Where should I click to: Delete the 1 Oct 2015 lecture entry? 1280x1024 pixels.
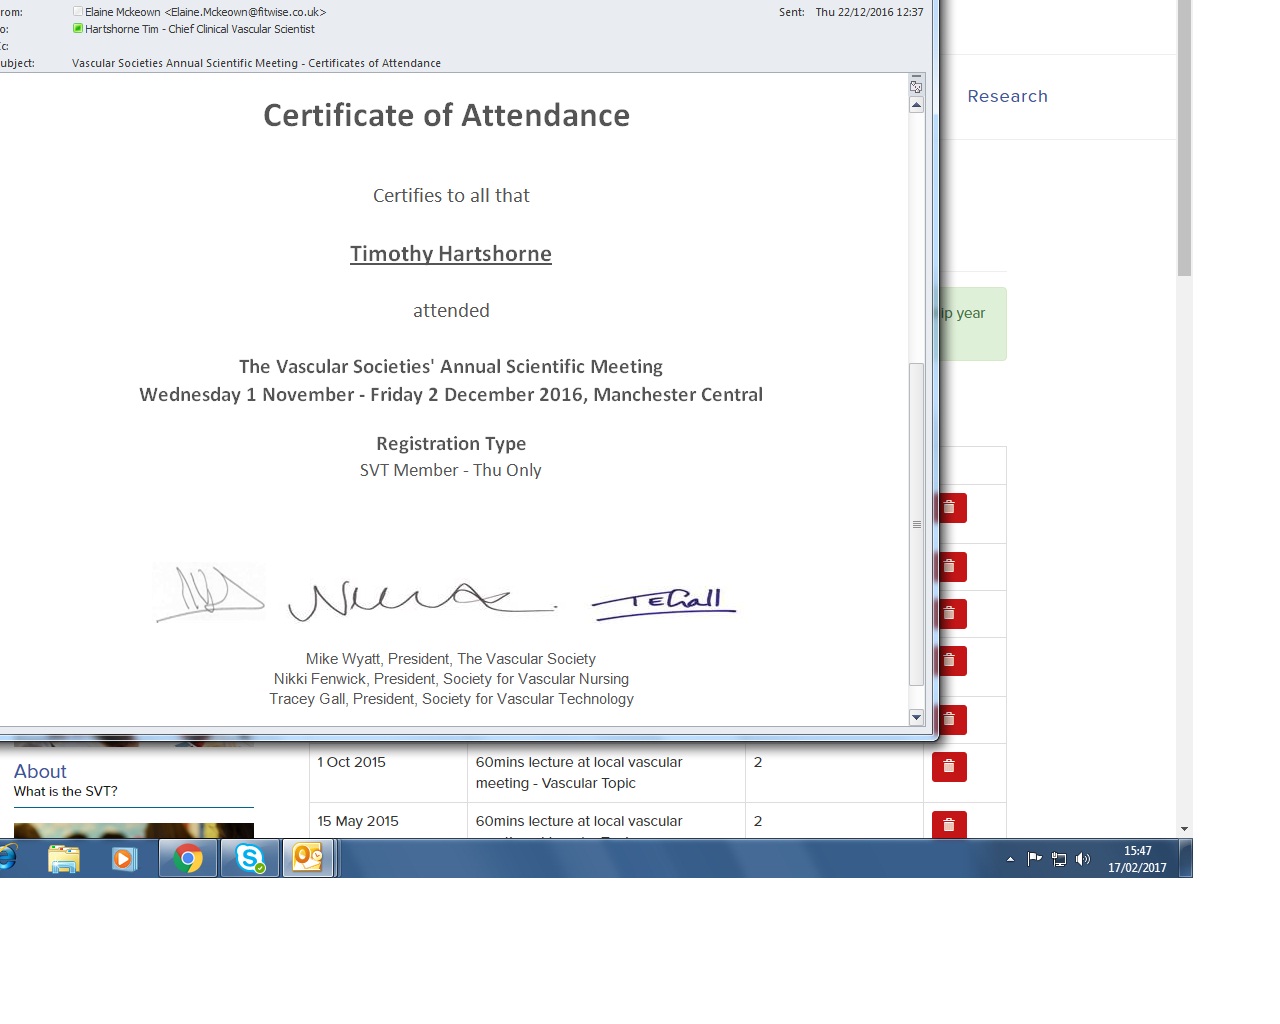[949, 767]
